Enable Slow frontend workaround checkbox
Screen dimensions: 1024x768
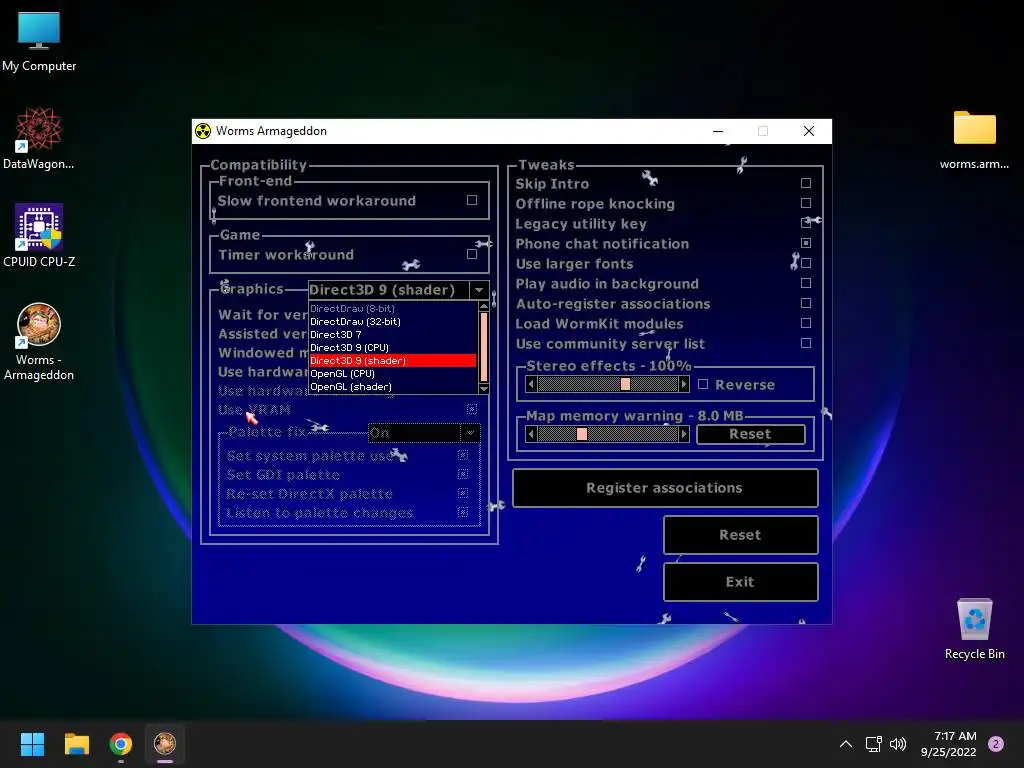[x=472, y=200]
